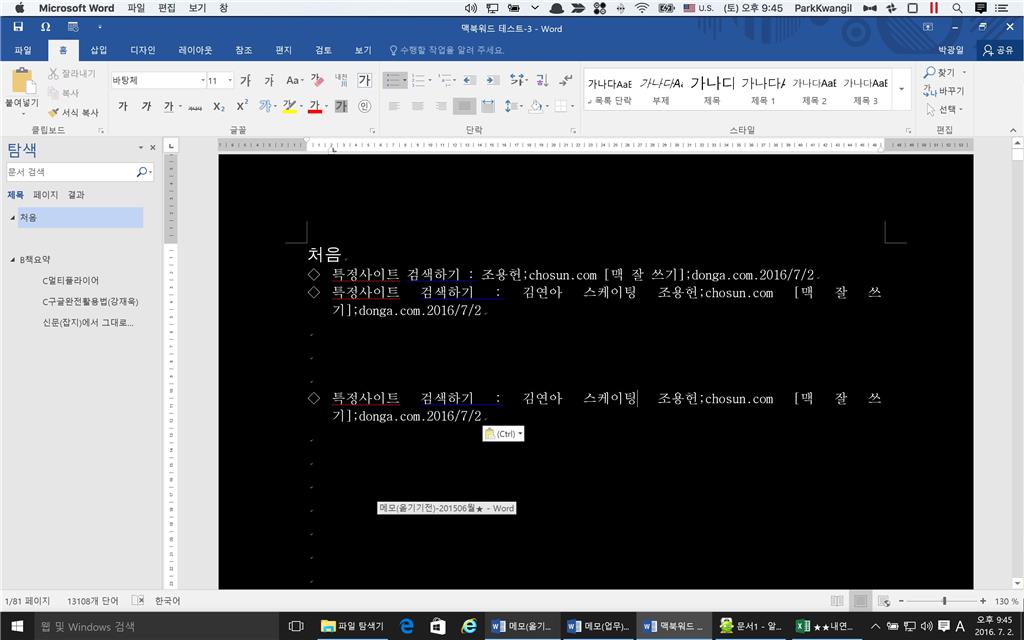Apply the 제목 1 style

pyautogui.click(x=763, y=91)
